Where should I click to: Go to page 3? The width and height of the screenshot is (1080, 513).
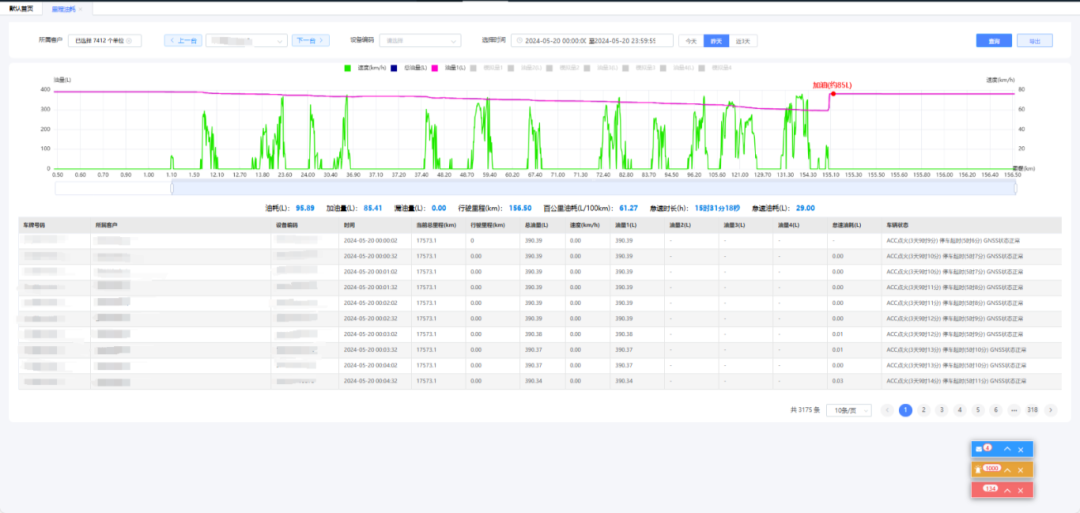[x=942, y=410]
